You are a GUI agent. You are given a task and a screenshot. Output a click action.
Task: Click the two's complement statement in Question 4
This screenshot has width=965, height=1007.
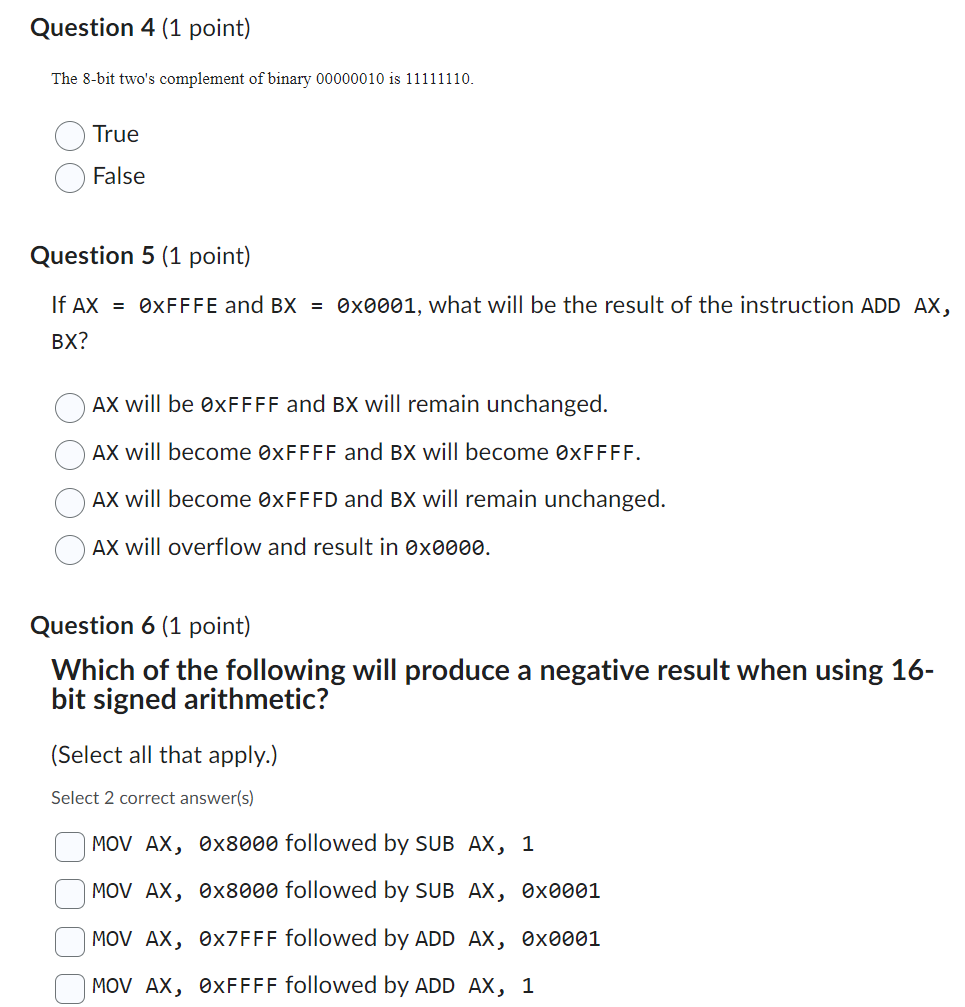coord(261,78)
